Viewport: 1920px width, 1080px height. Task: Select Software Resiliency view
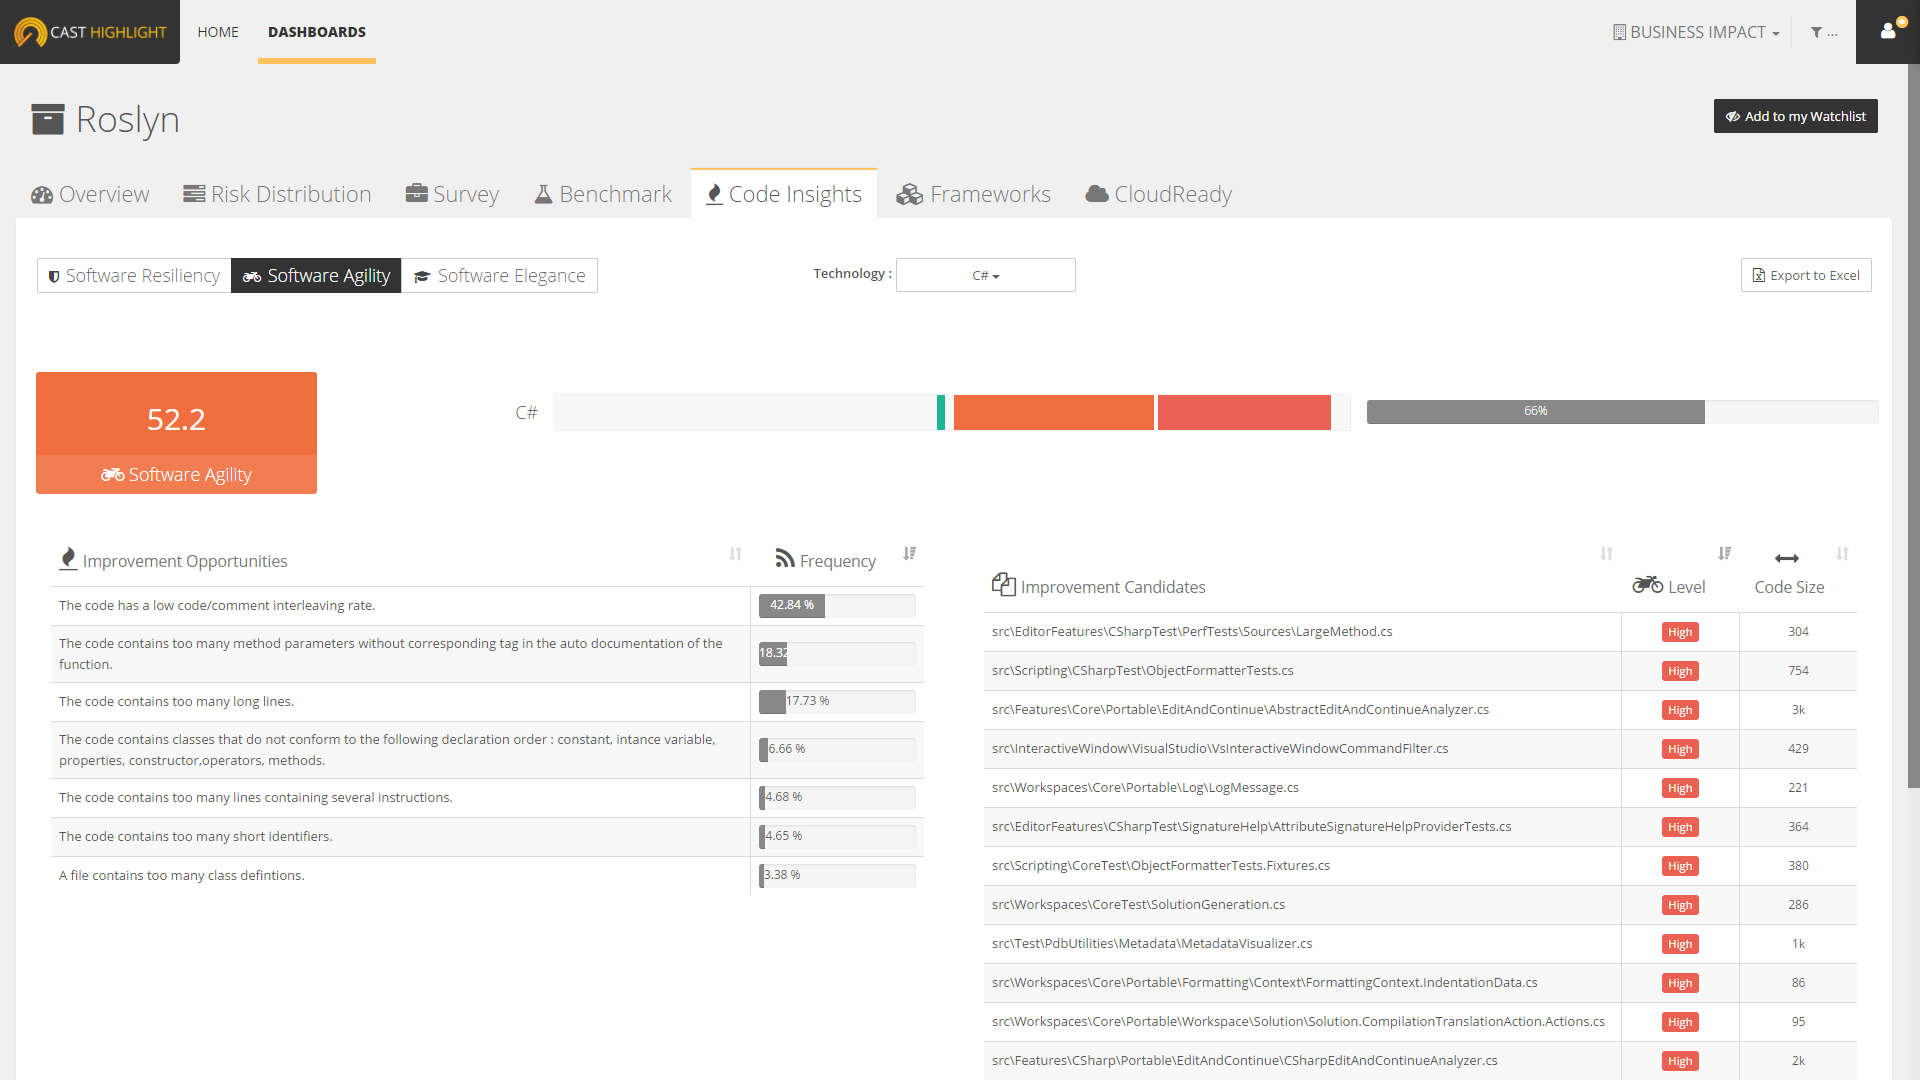134,276
